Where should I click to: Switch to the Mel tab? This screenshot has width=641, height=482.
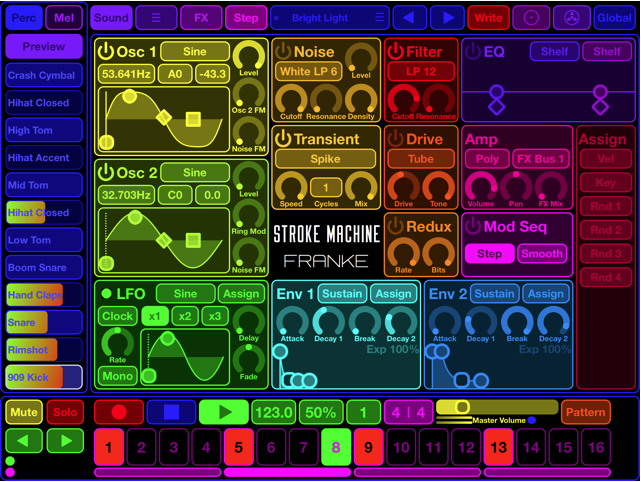coord(65,17)
